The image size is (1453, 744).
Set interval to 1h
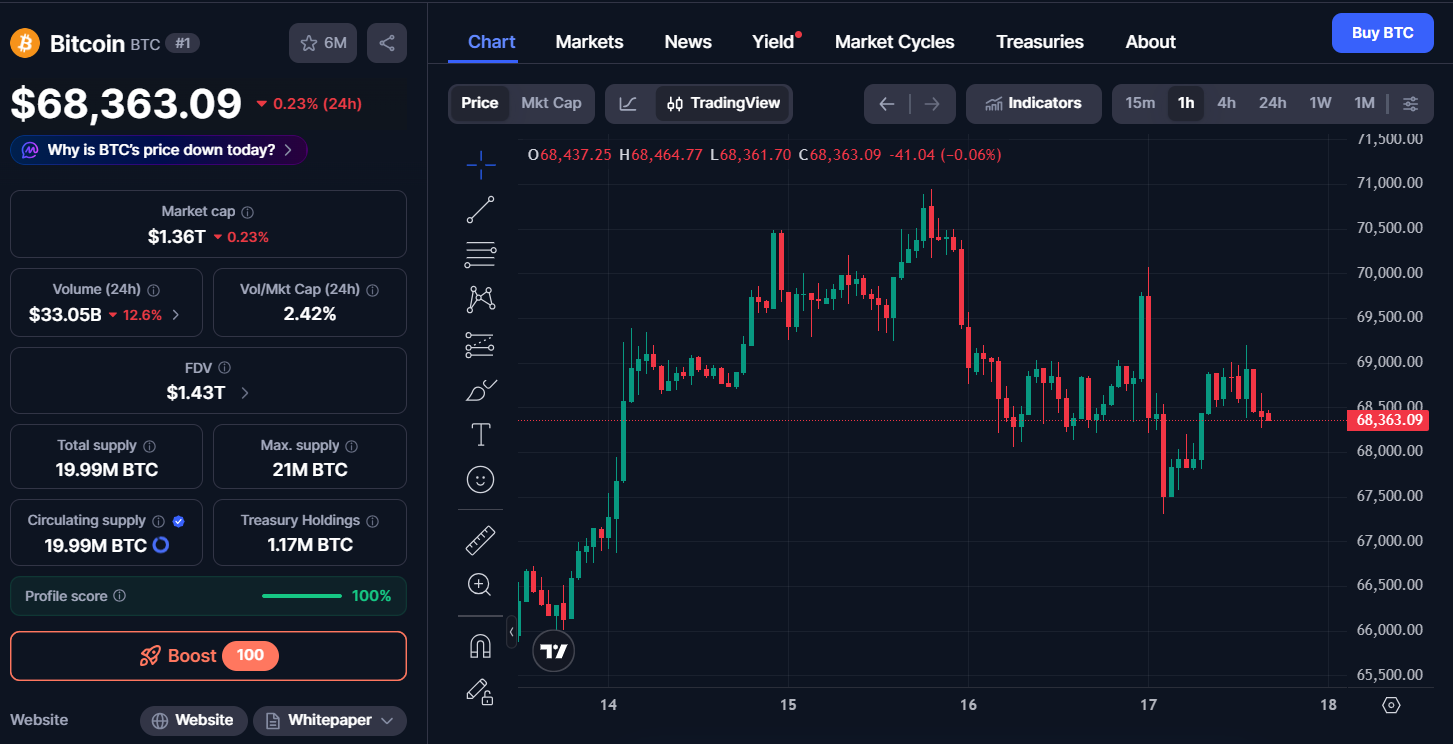tap(1186, 103)
